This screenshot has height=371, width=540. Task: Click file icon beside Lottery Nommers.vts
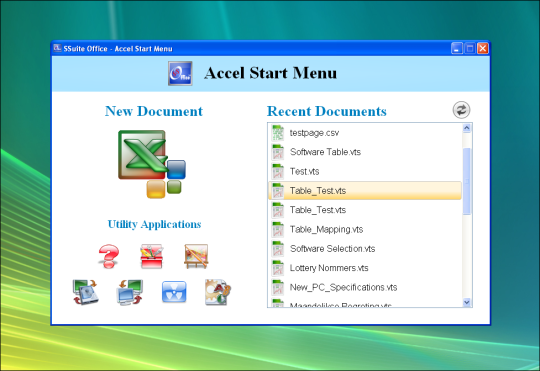278,268
